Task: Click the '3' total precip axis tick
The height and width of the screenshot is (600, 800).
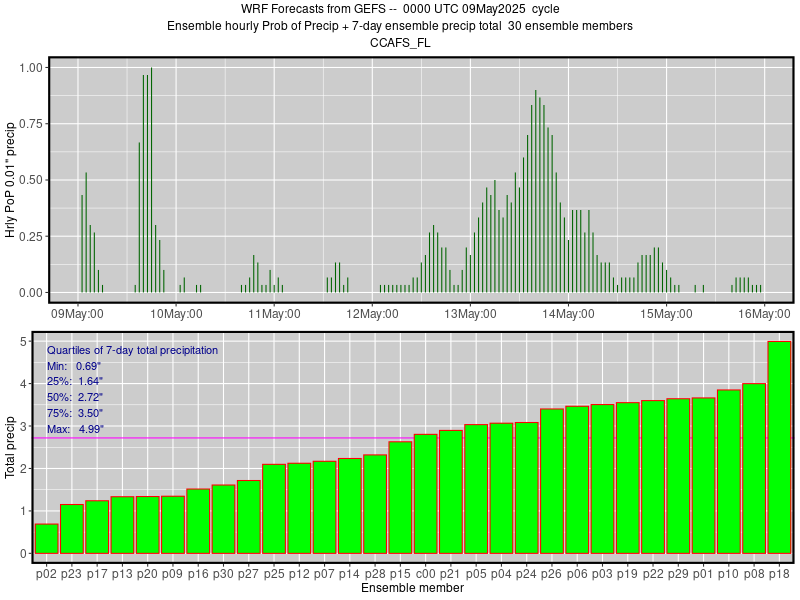Action: 24,426
